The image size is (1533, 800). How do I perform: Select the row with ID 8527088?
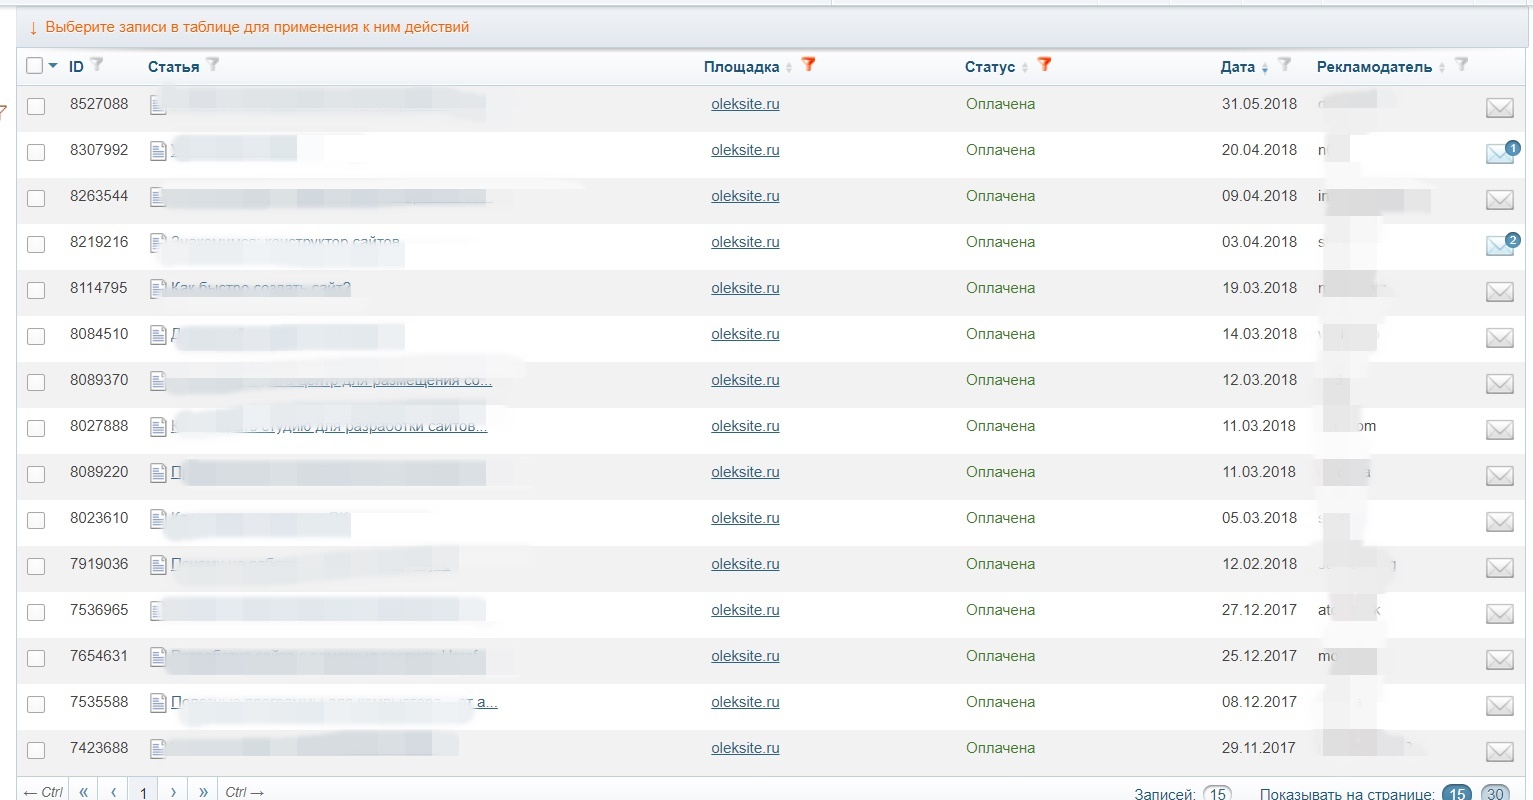[x=36, y=107]
